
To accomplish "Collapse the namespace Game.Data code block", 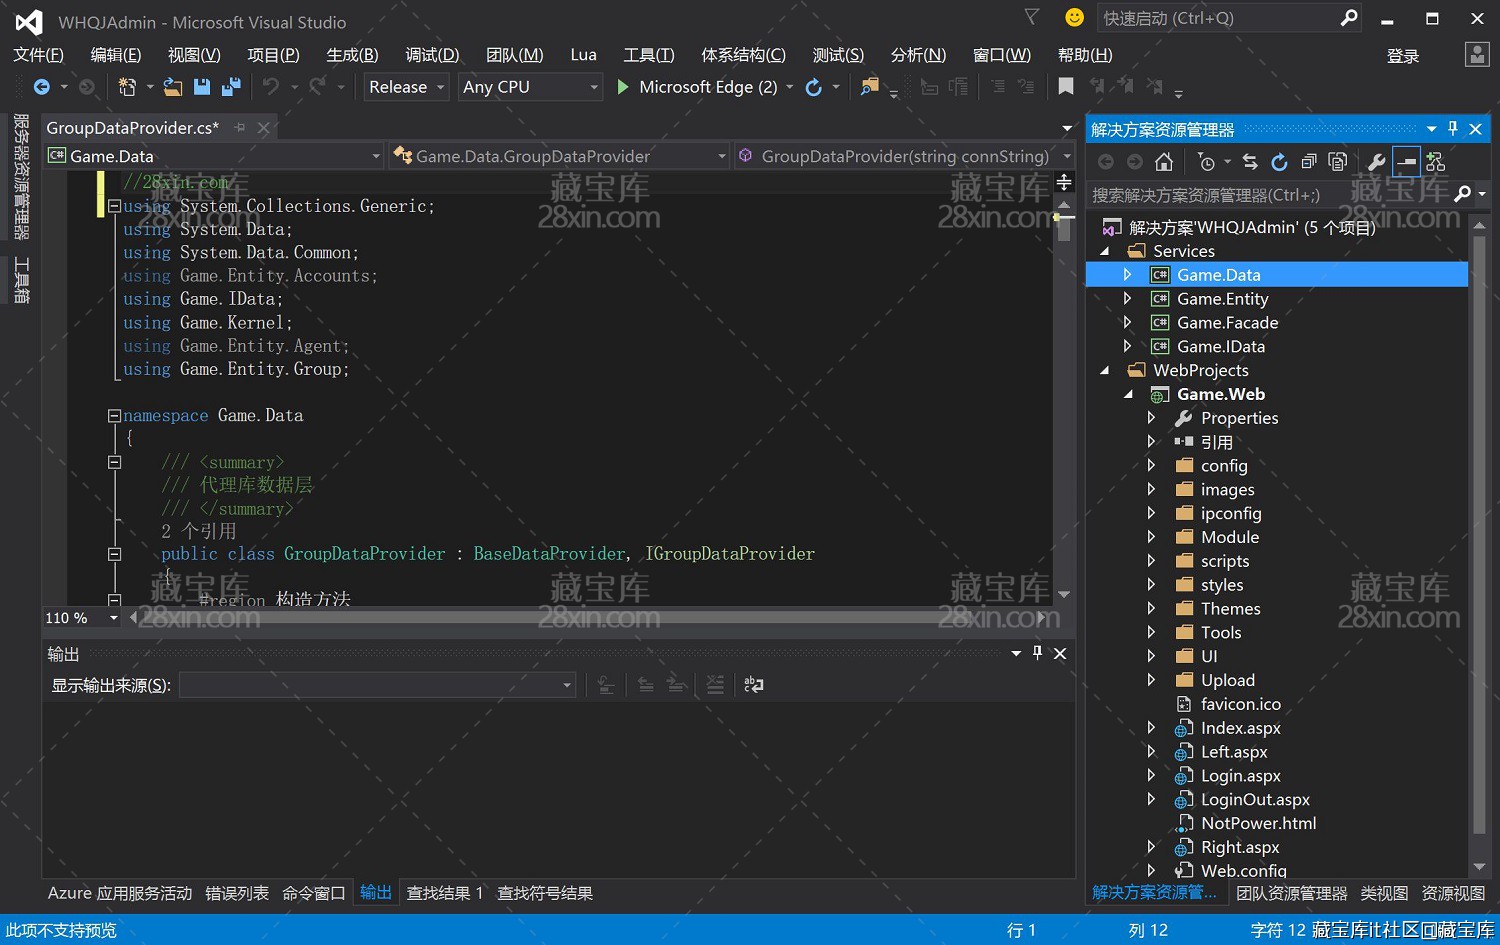I will click(114, 415).
